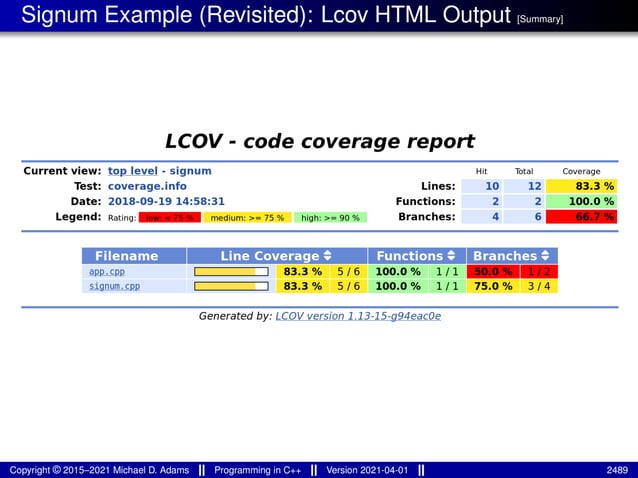This screenshot has width=638, height=478.
Task: Click the Functions column header text
Action: pos(410,256)
